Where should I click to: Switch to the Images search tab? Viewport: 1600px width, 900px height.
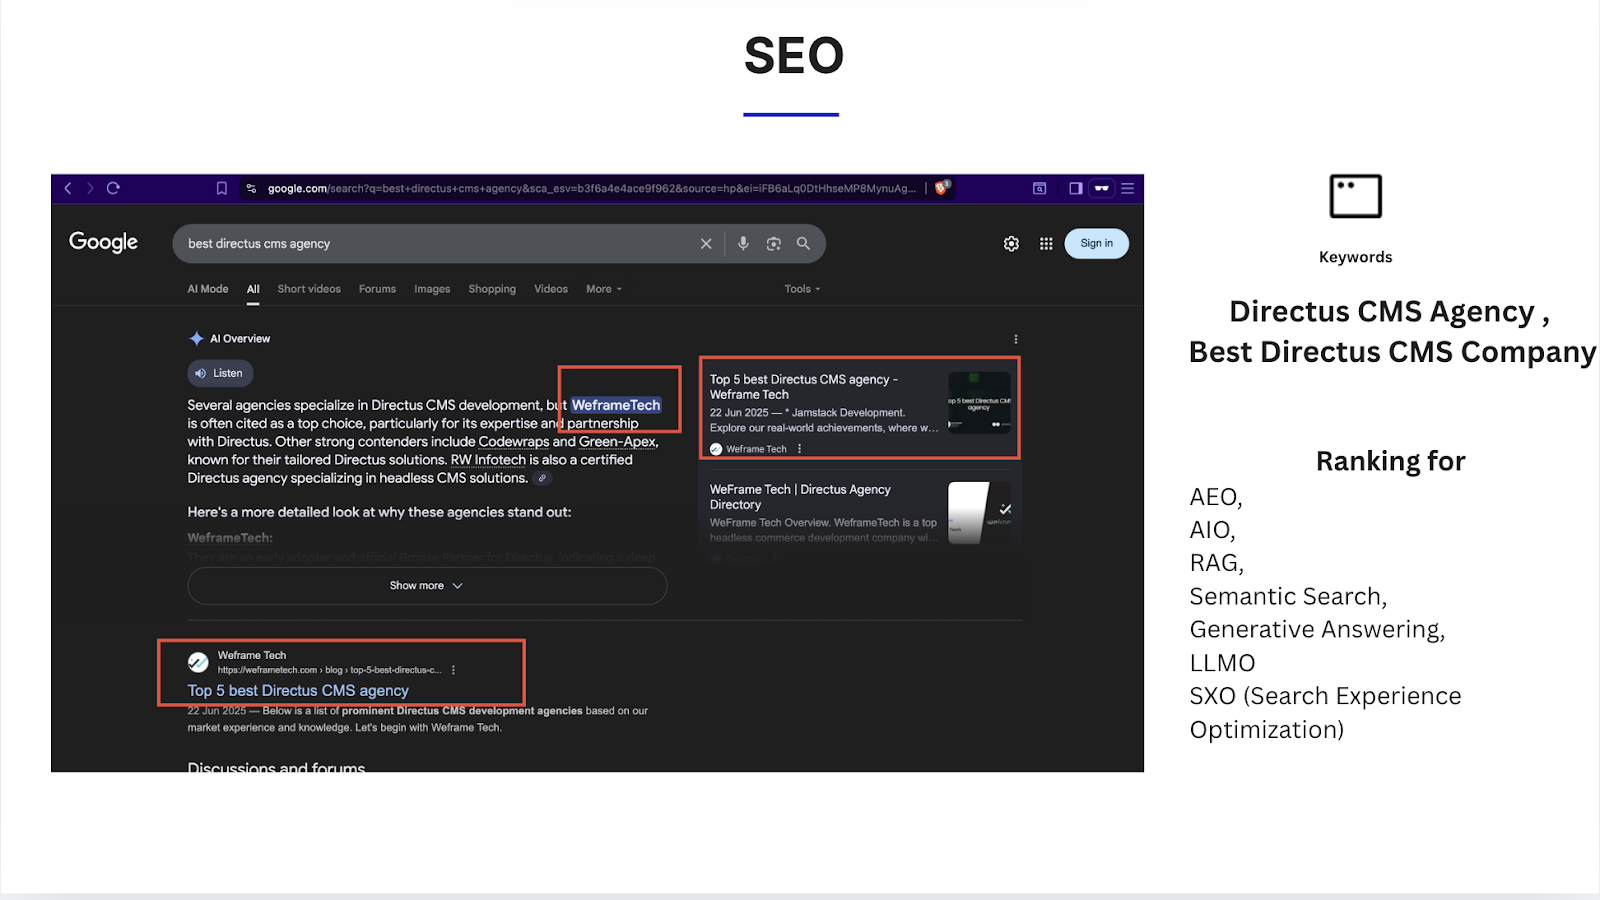(x=431, y=289)
